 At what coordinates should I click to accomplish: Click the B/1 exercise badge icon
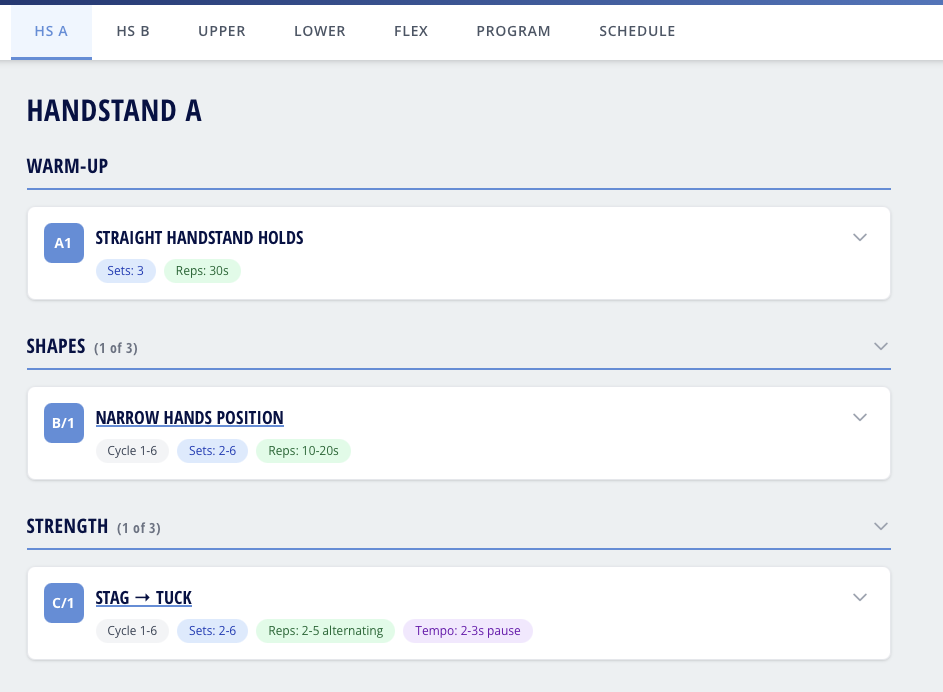click(63, 423)
